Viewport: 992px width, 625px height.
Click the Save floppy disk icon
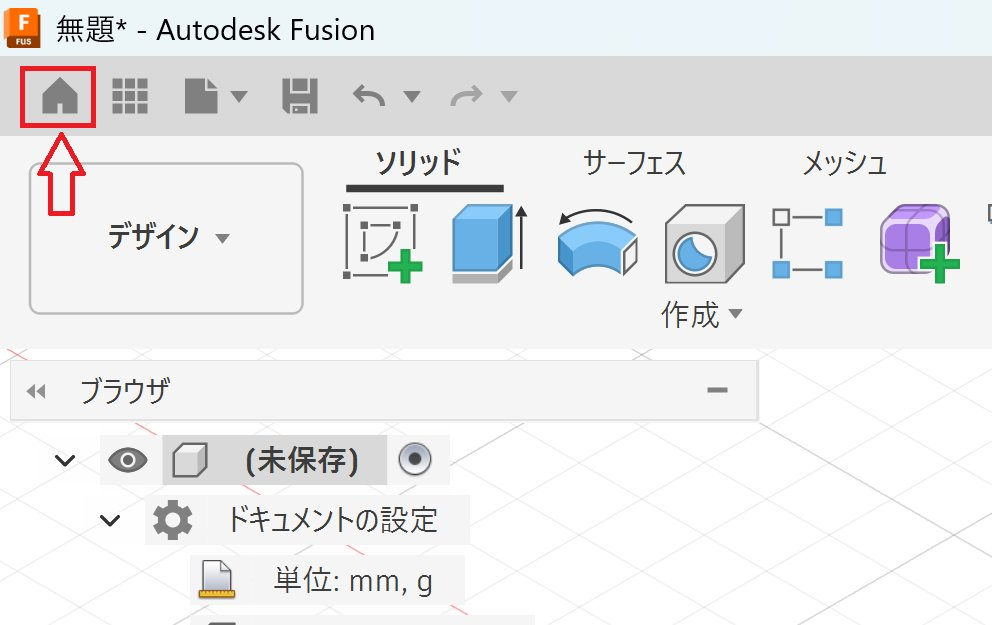point(300,97)
